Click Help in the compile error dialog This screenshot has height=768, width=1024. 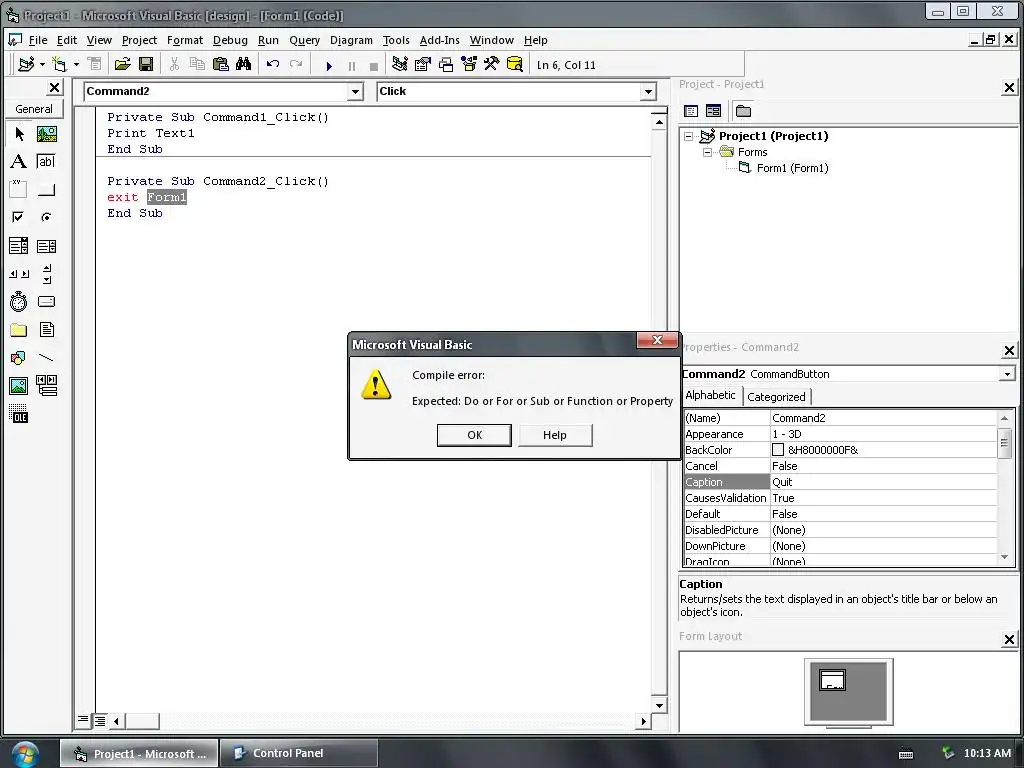point(554,435)
